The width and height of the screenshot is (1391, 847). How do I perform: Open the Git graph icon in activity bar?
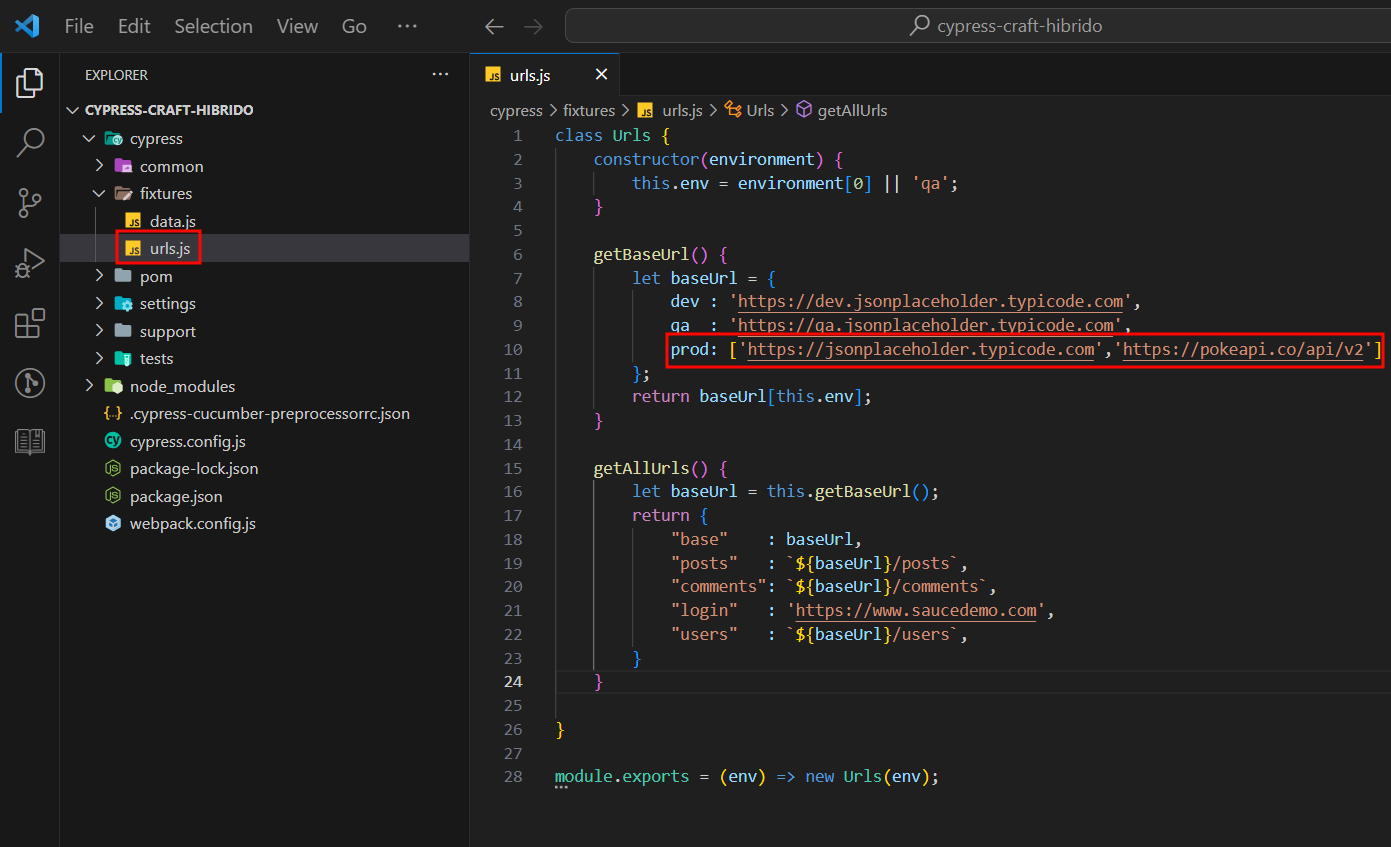[30, 382]
